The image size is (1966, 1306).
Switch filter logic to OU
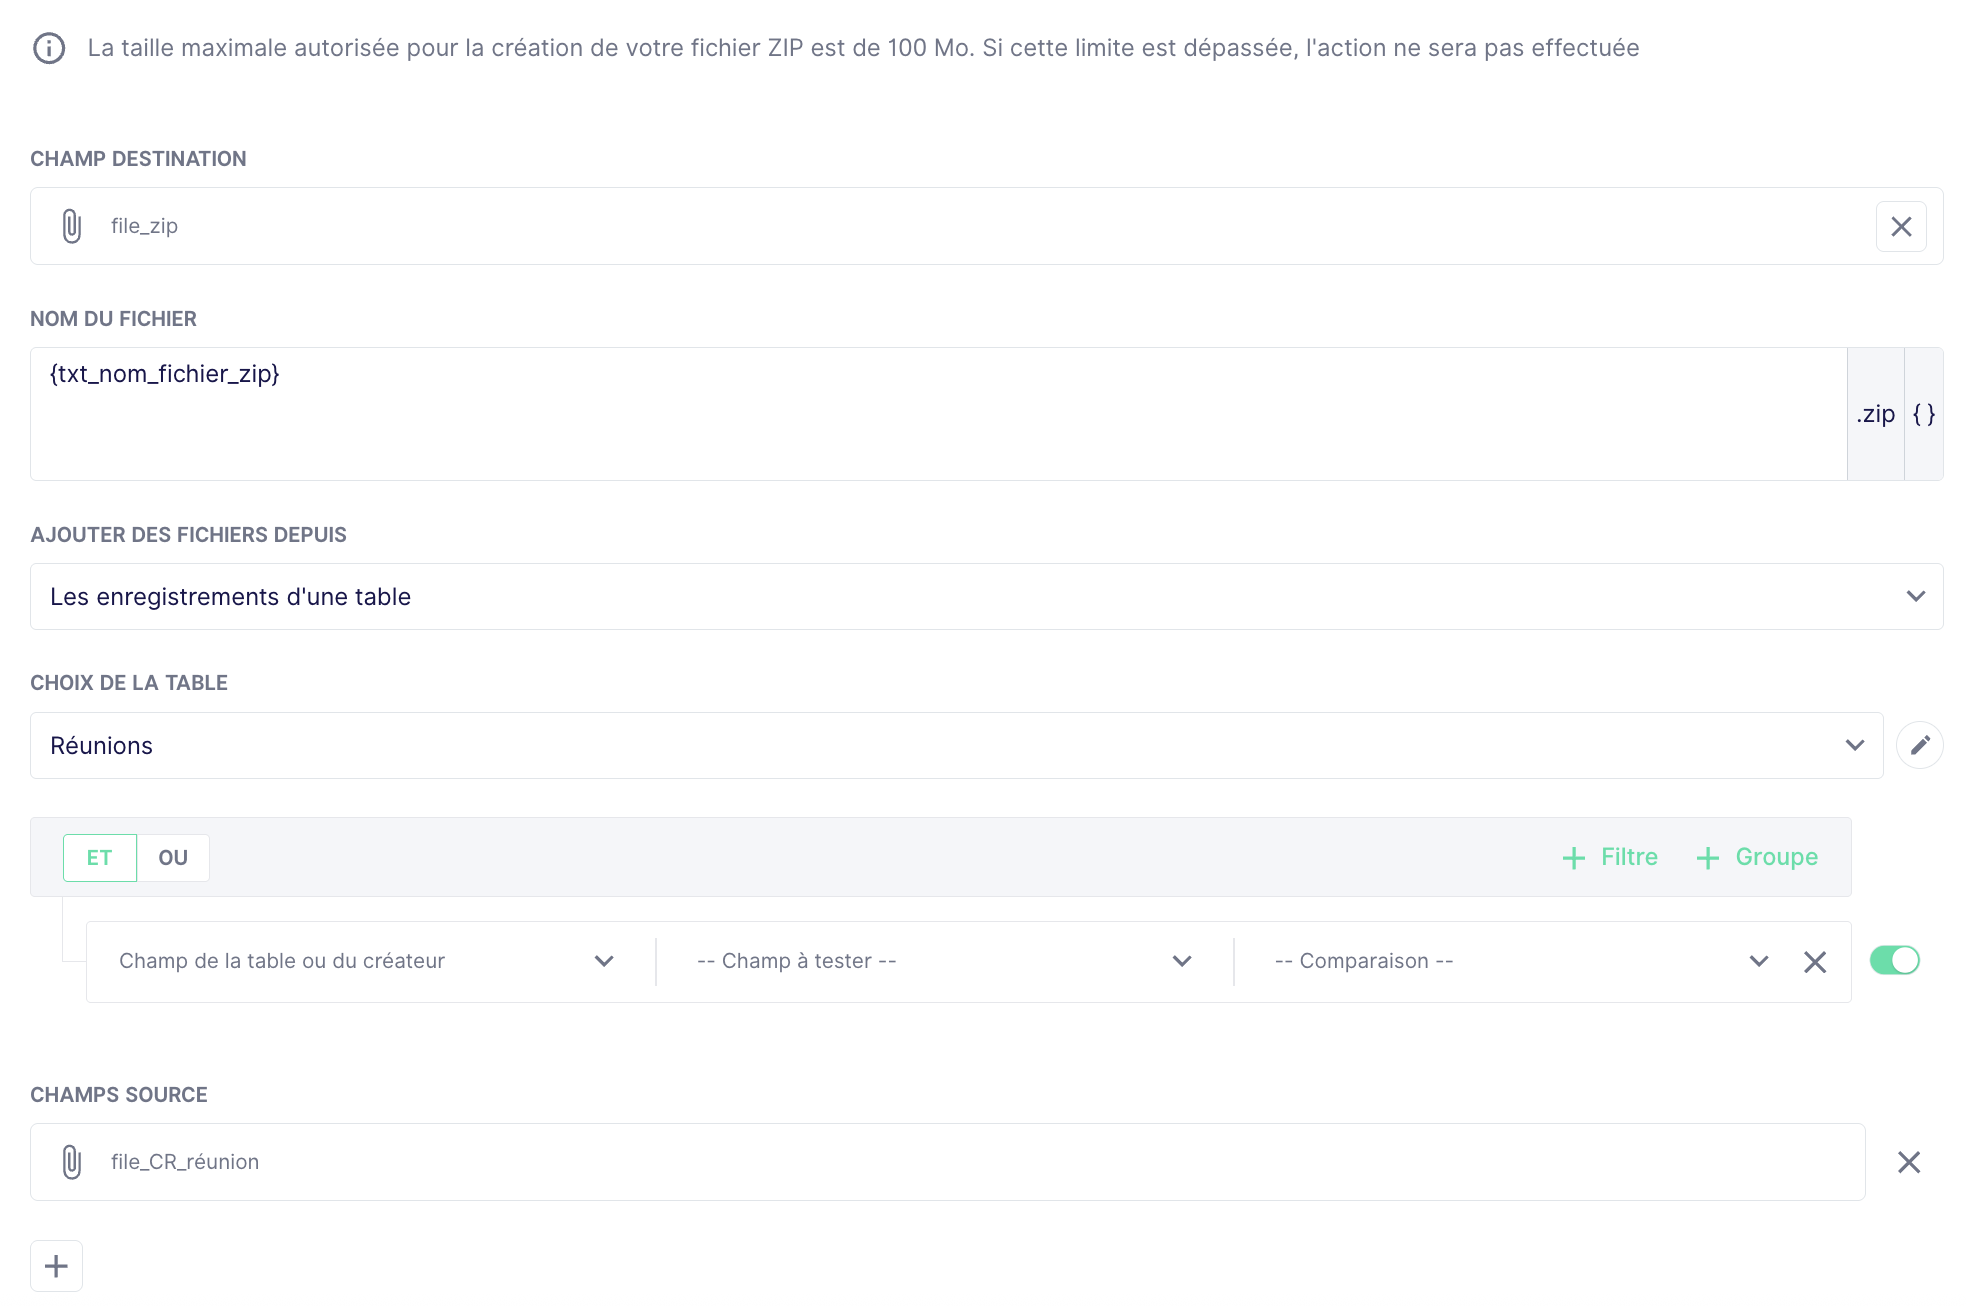coord(173,858)
